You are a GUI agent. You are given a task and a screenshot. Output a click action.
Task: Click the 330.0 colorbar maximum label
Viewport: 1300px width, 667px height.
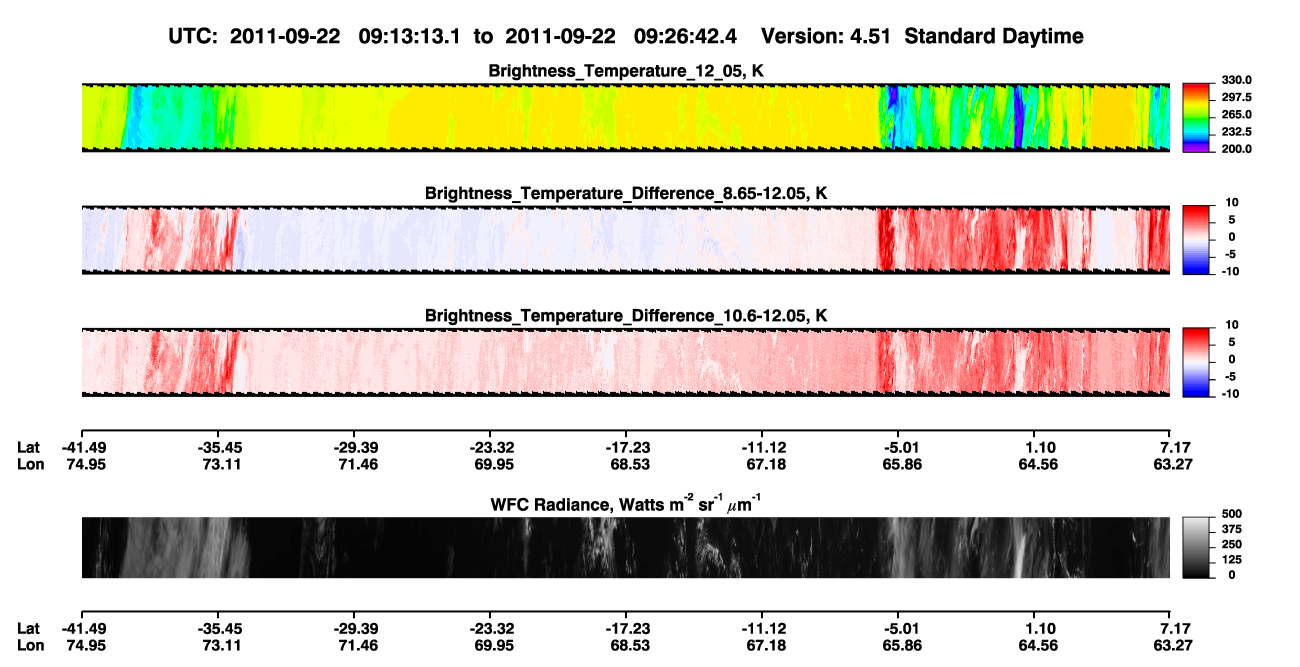coord(1237,80)
